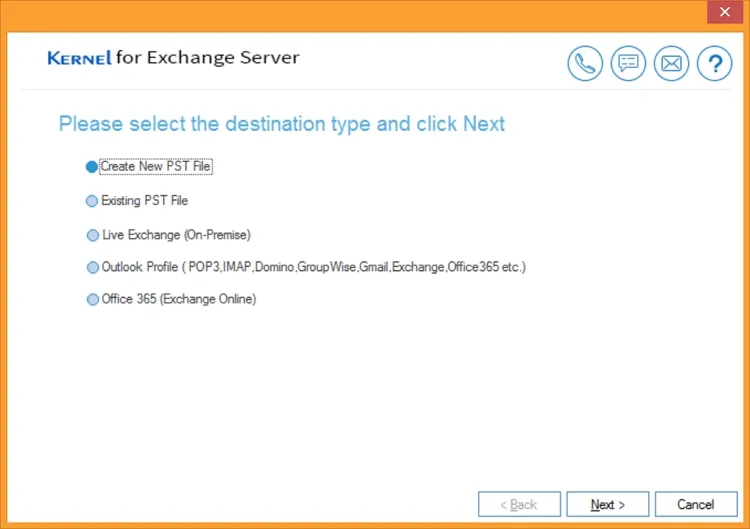Click the phone support icon

[x=585, y=64]
